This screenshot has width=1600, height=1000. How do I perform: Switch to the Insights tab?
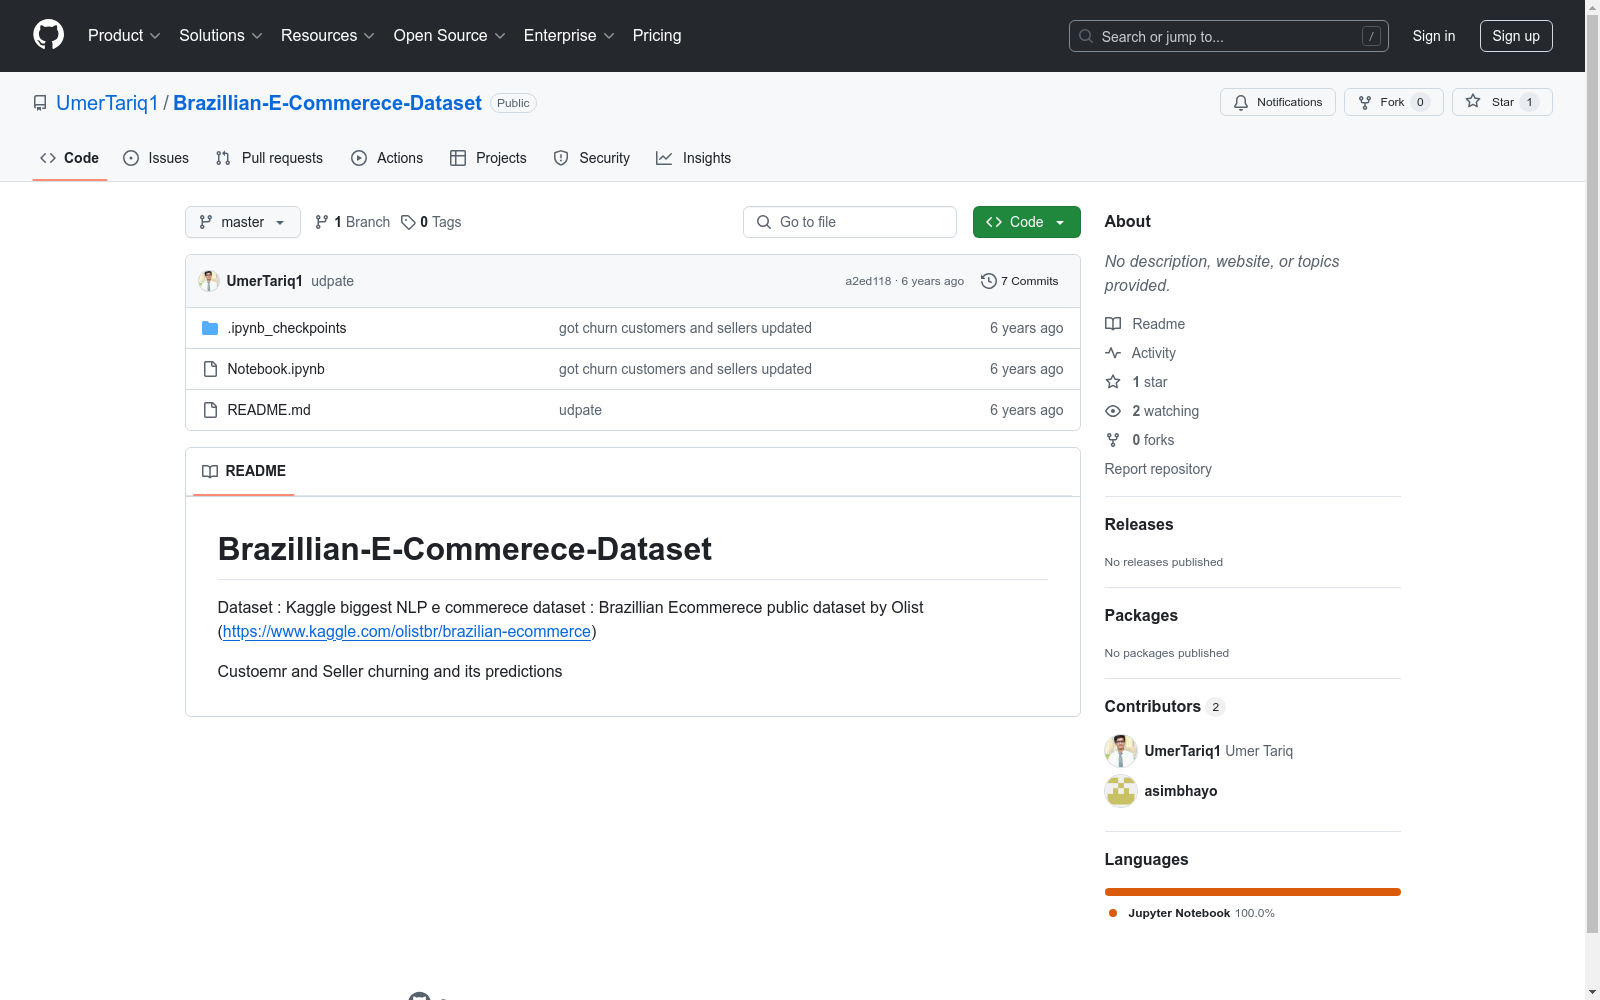coord(694,158)
